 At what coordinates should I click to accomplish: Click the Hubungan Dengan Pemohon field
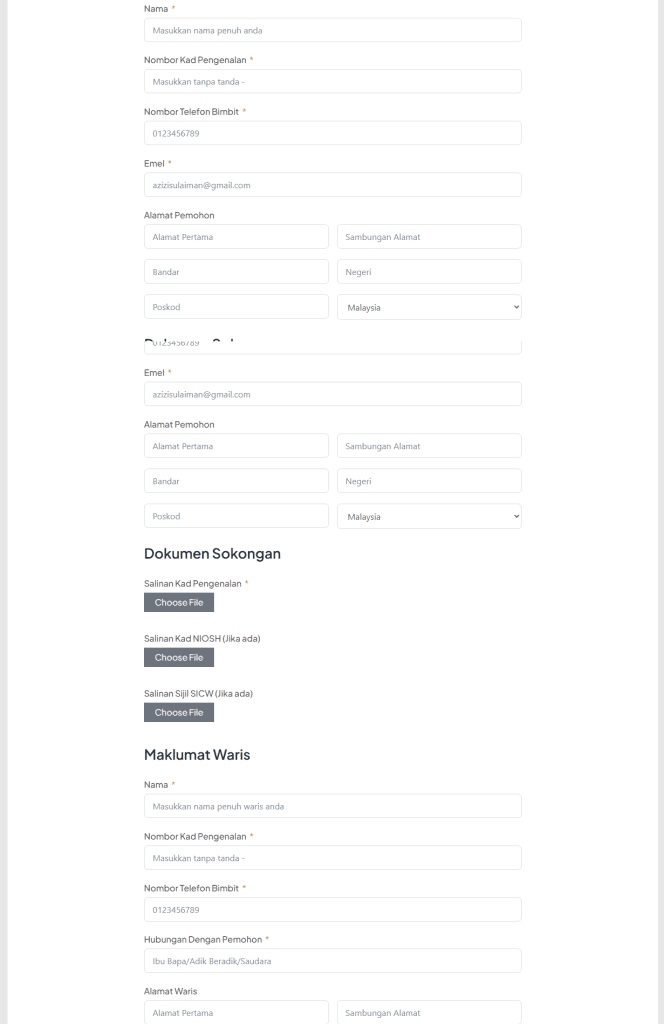point(332,960)
